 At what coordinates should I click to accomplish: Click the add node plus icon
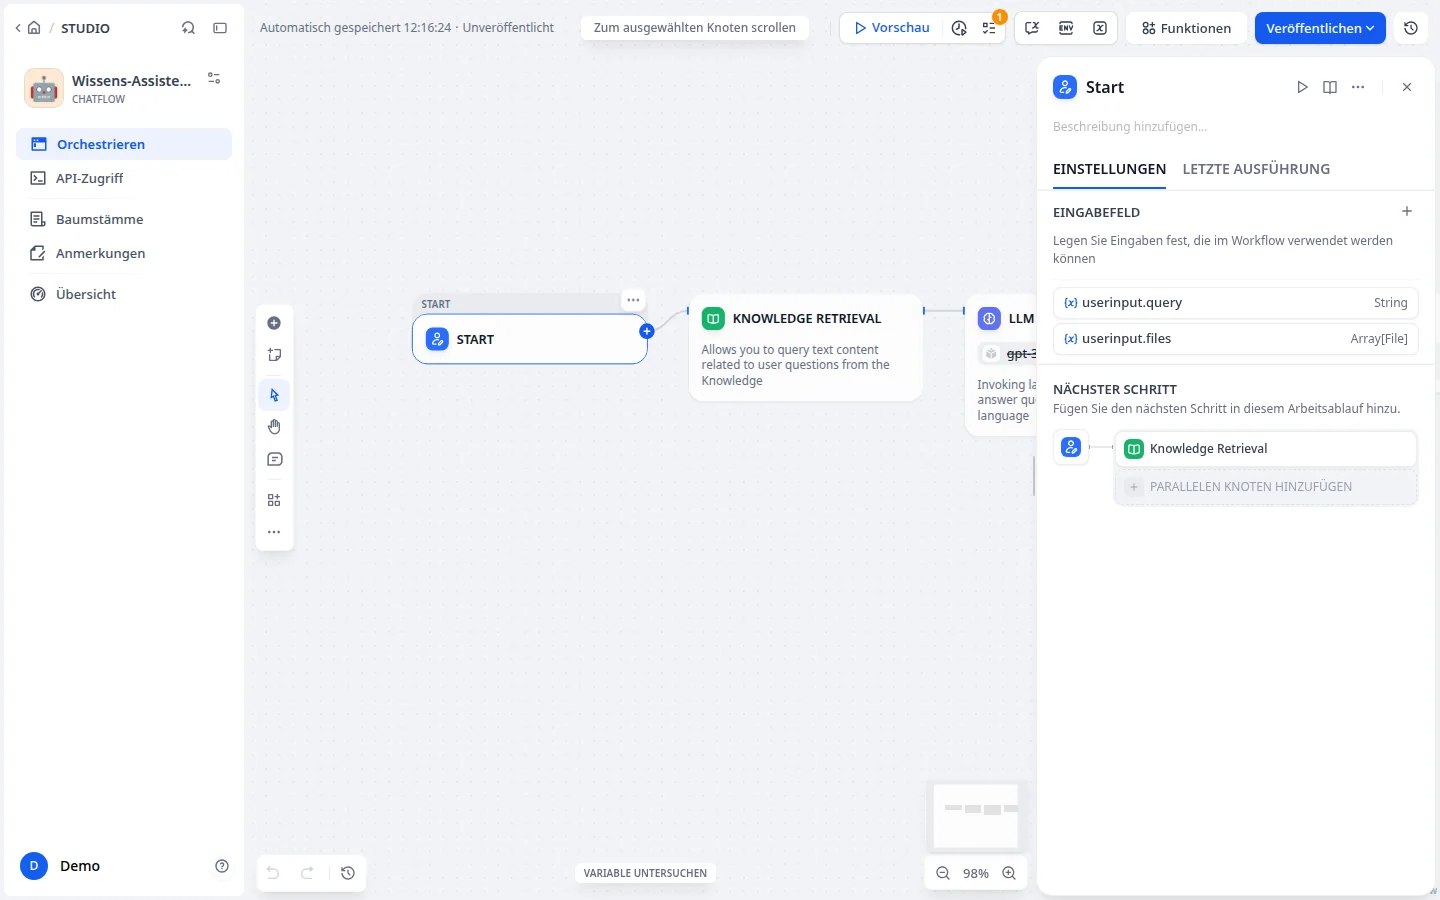click(274, 323)
